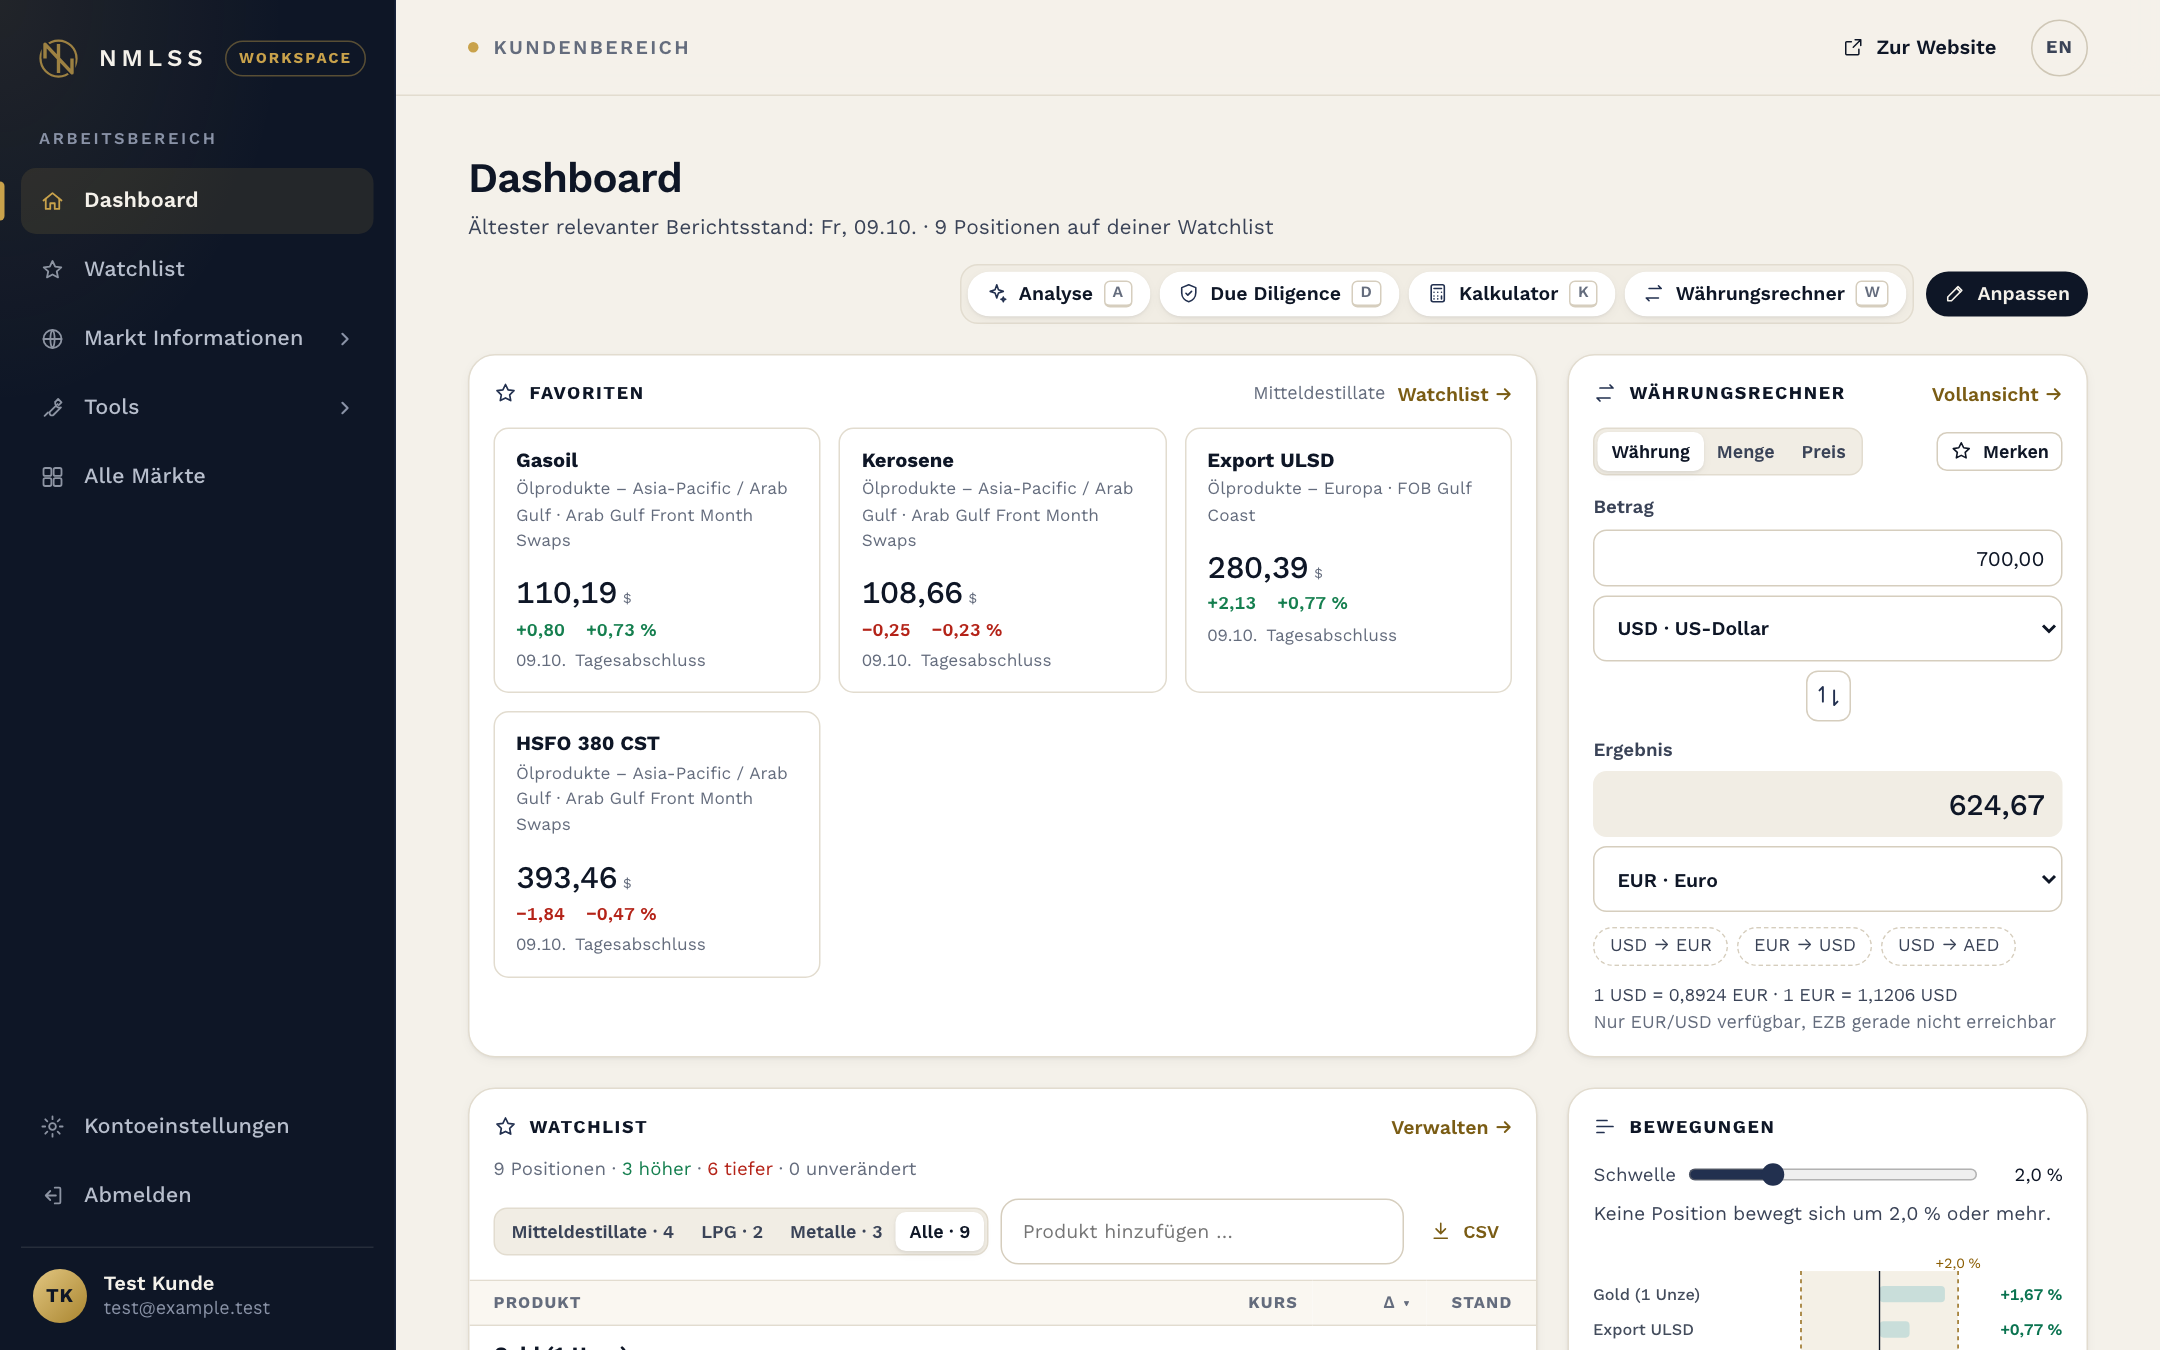This screenshot has height=1350, width=2160.
Task: Select the Preis mode in converter
Action: point(1824,452)
